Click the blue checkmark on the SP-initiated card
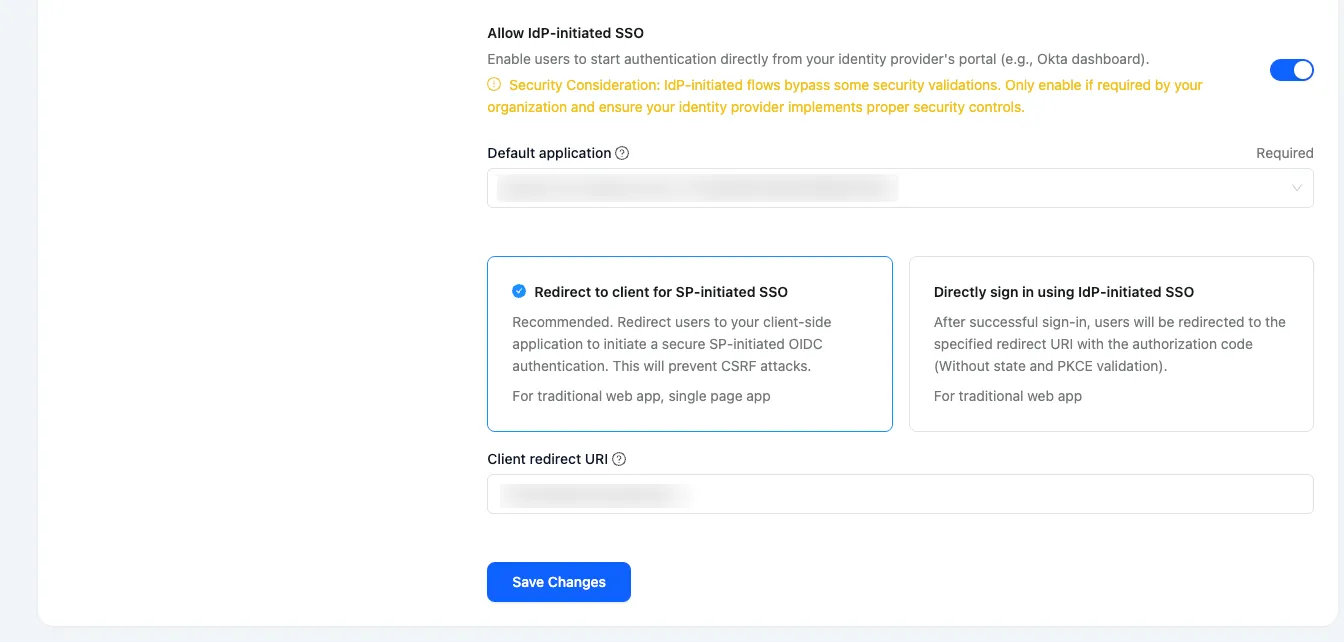Screen dimensions: 1344x642 click(519, 291)
